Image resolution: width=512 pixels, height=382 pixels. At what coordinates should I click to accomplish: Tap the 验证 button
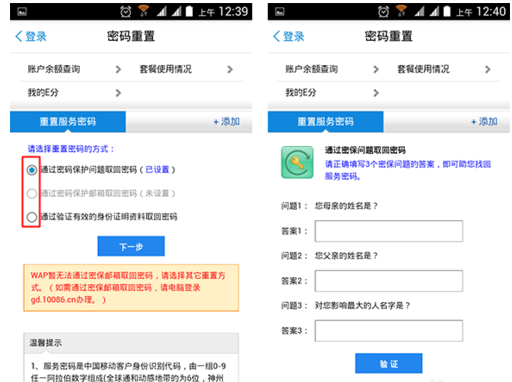click(389, 363)
